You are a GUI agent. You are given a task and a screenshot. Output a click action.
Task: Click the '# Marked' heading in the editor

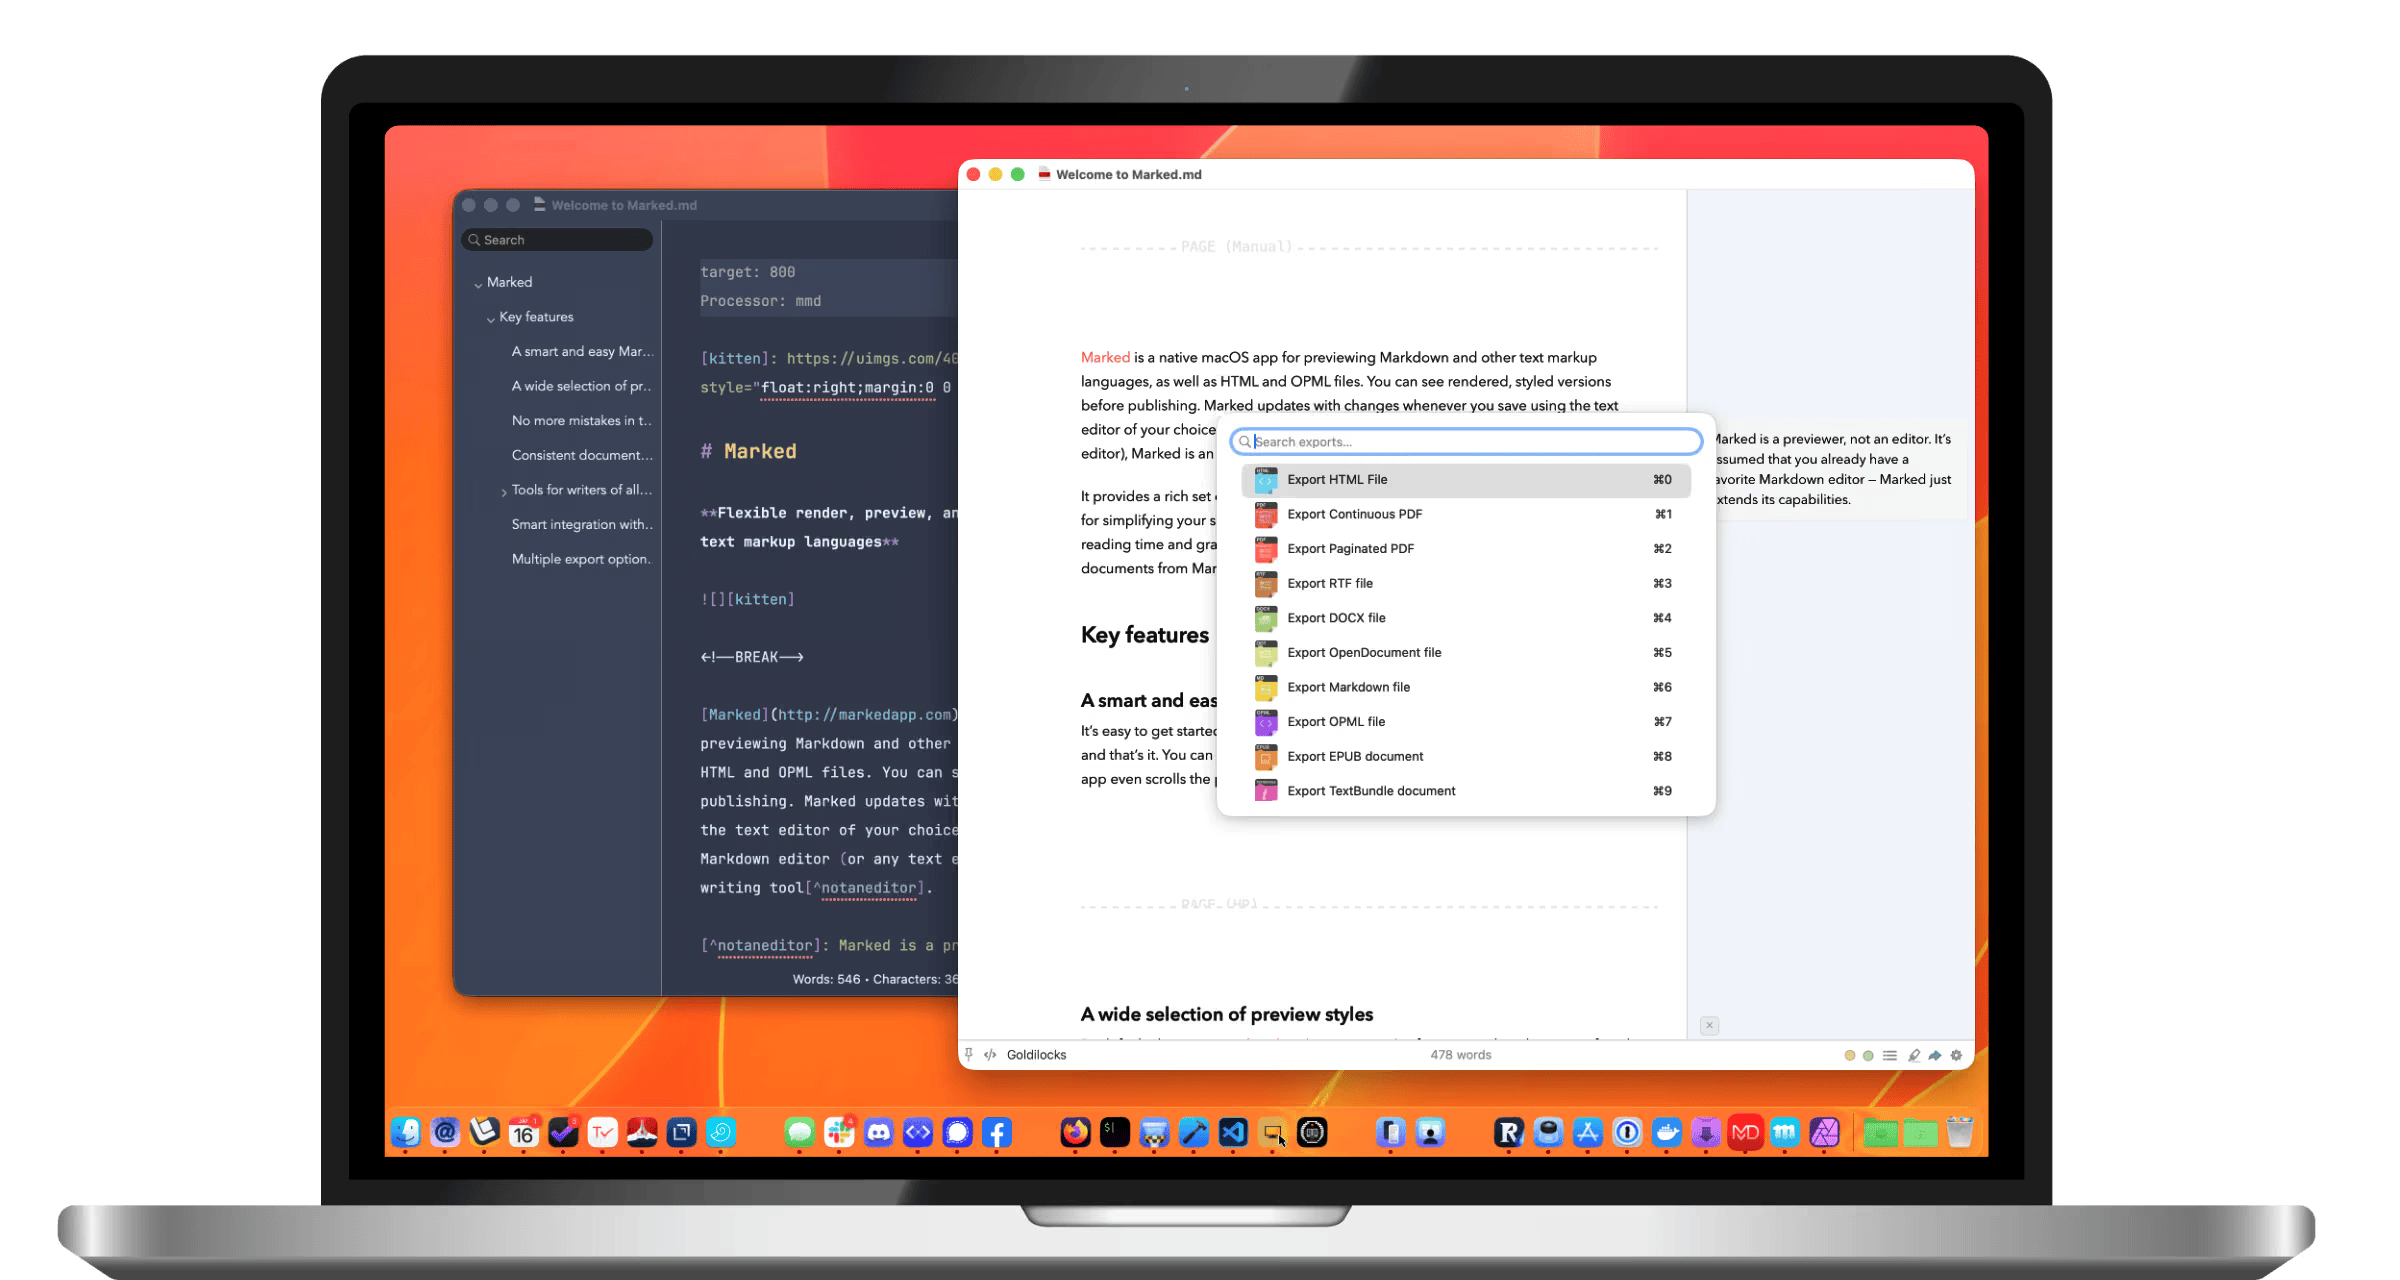pyautogui.click(x=749, y=452)
